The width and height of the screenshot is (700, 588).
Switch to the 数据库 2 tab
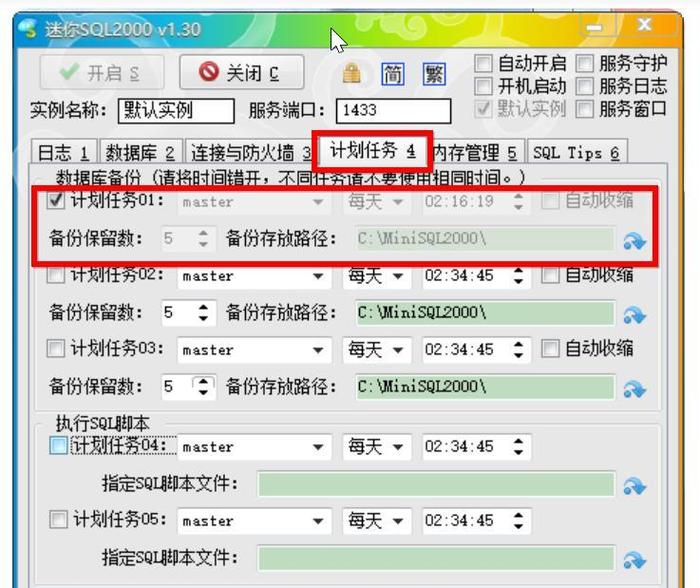click(x=140, y=152)
